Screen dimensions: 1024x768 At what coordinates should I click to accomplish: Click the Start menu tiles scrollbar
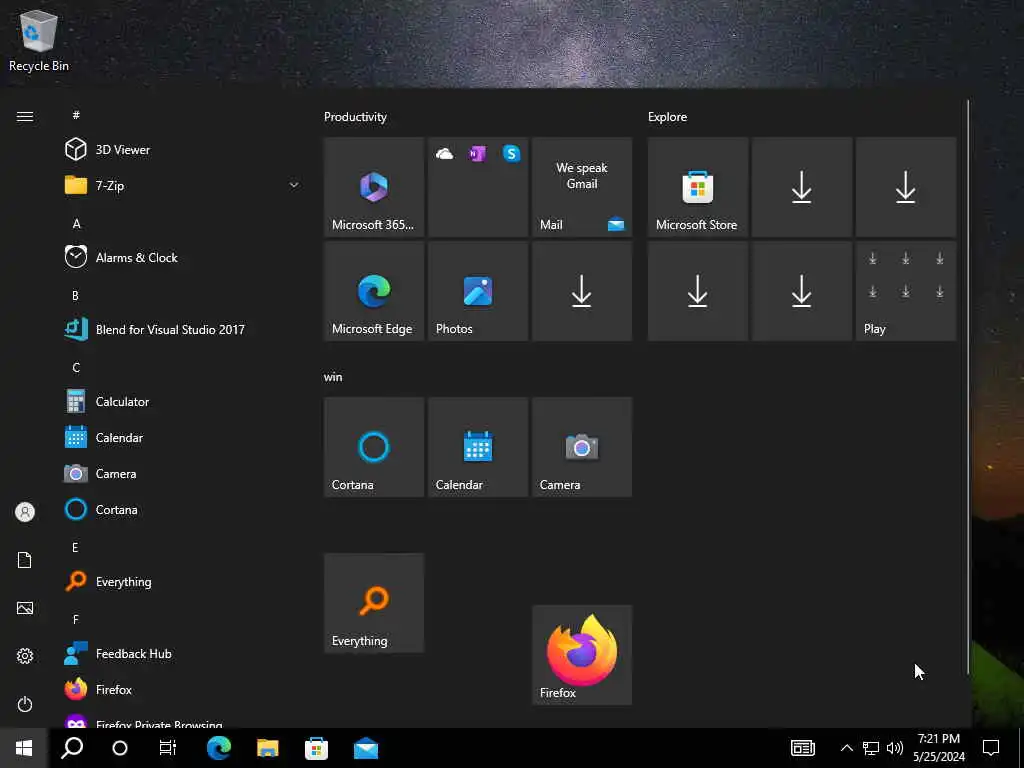coord(968,387)
